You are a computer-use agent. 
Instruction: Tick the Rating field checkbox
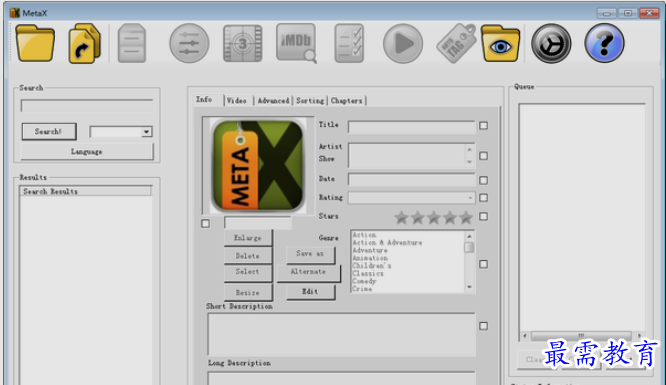[483, 198]
